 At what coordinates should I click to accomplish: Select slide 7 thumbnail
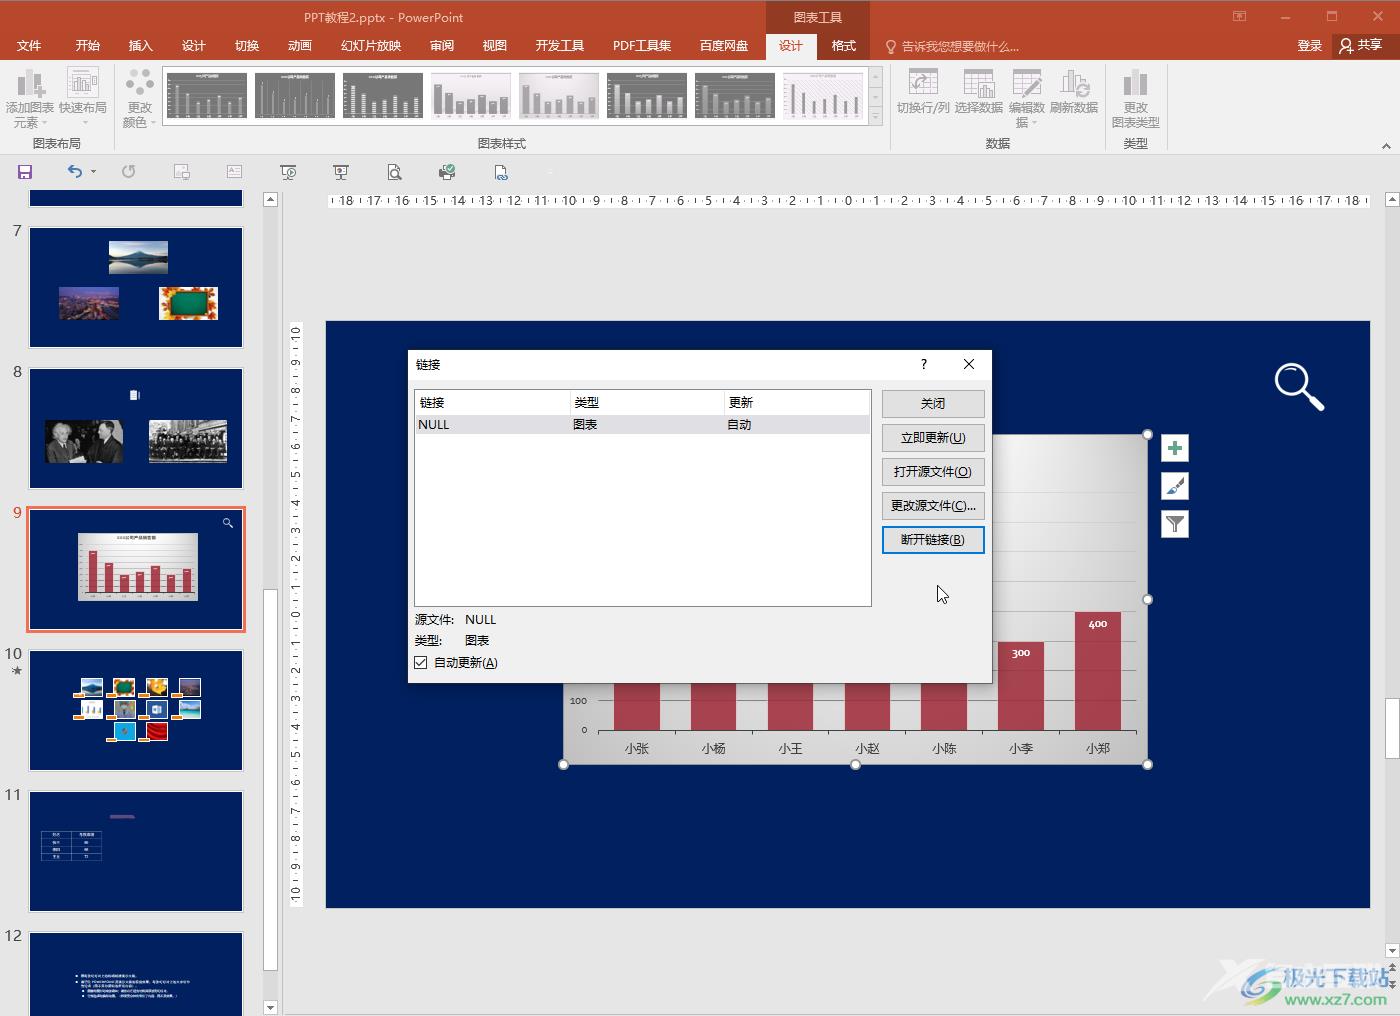[136, 287]
